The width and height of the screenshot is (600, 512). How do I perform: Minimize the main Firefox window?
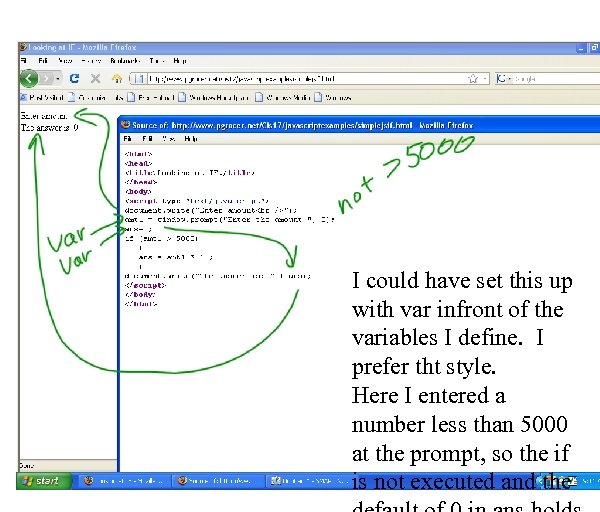(582, 48)
